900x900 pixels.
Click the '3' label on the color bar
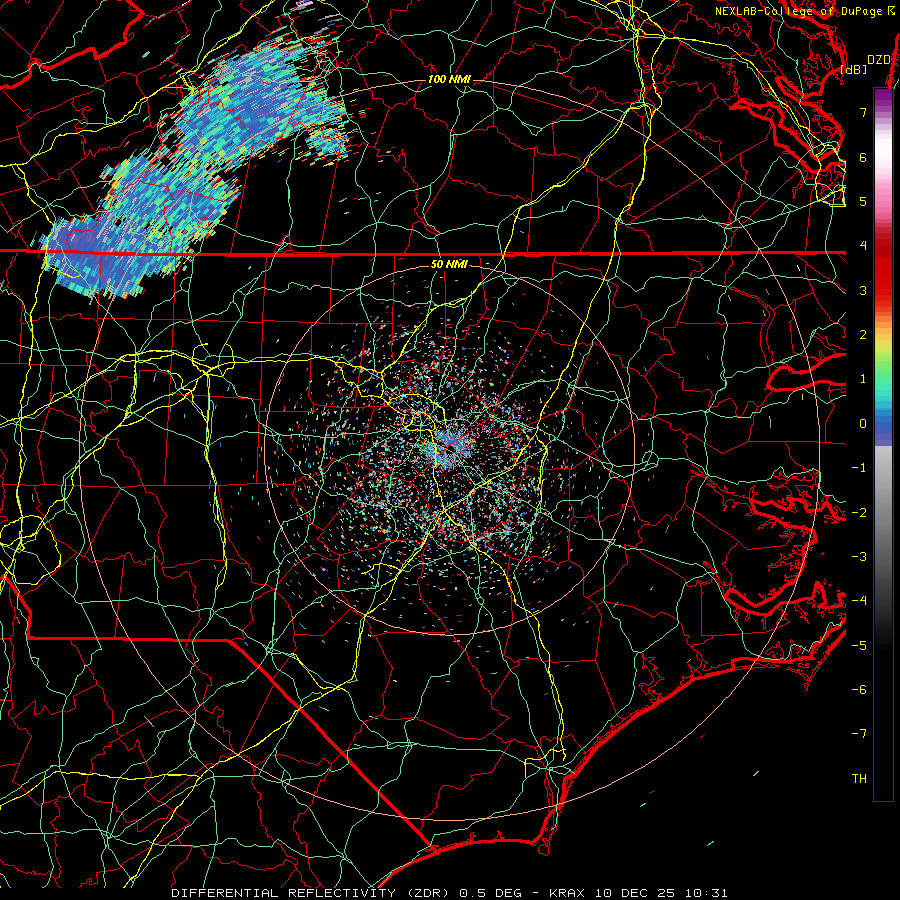[x=863, y=290]
